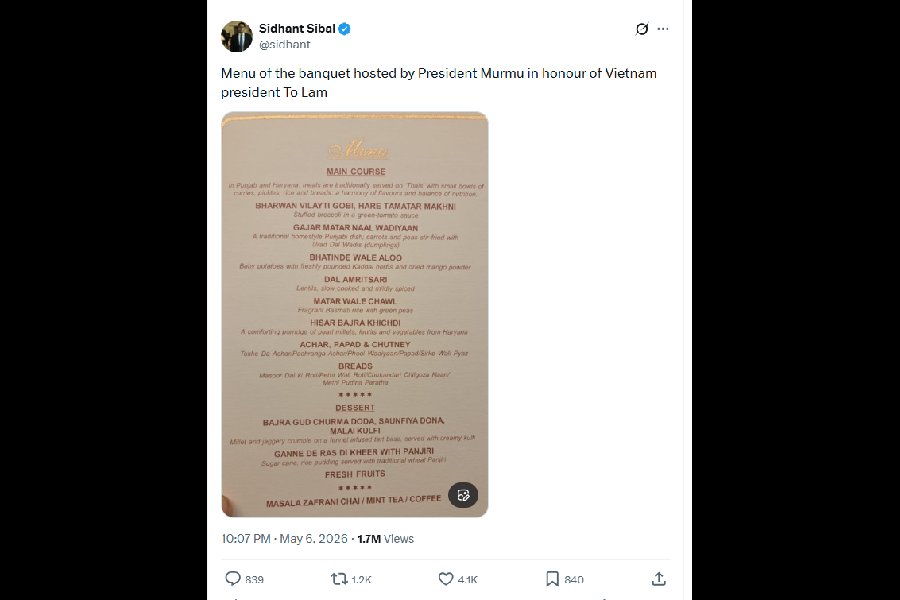Open the banquet menu photo
Viewport: 900px width, 600px height.
[355, 314]
